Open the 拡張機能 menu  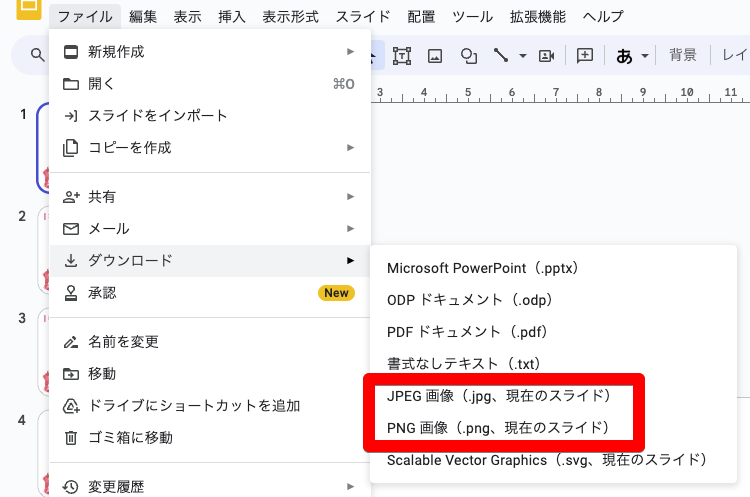click(x=537, y=17)
